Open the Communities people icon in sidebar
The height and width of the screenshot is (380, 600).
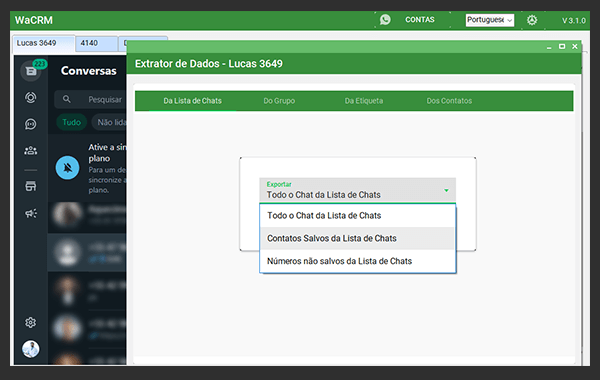click(31, 151)
